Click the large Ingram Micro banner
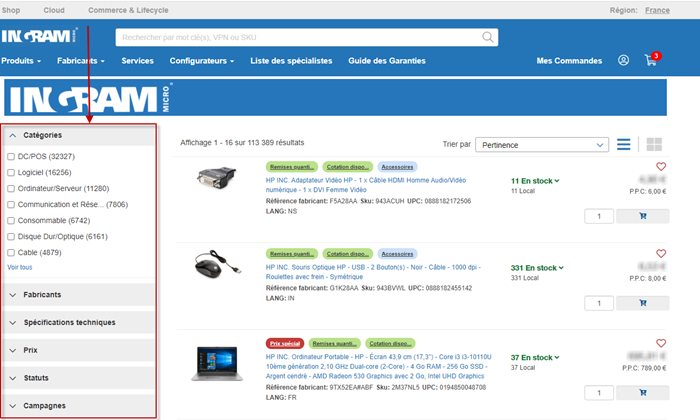The height and width of the screenshot is (420, 700). [x=335, y=97]
